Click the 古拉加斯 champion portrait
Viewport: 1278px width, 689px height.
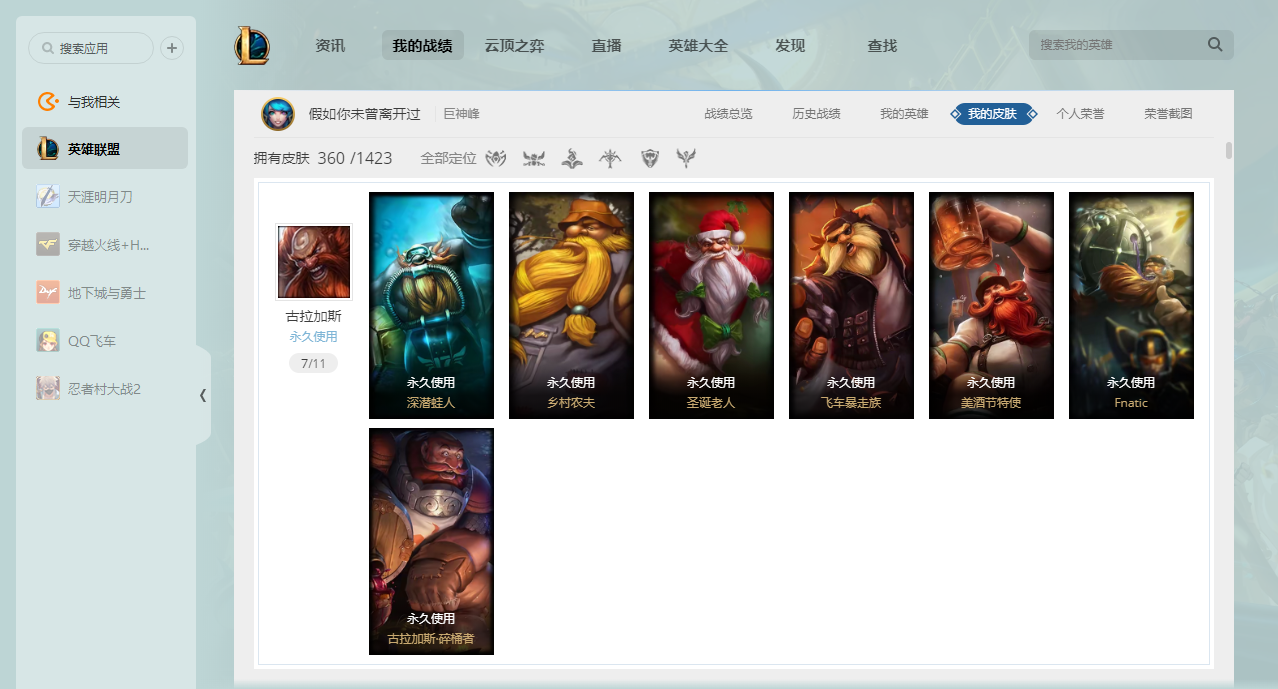(314, 262)
